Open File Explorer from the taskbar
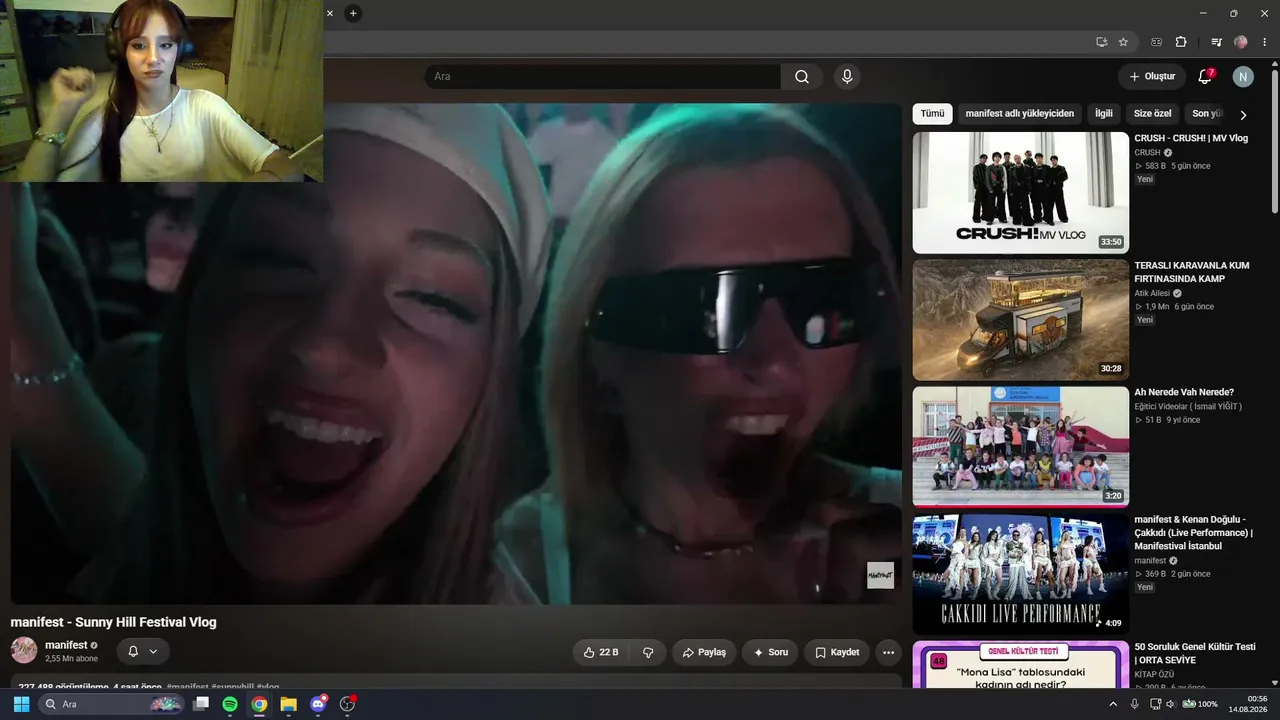1280x720 pixels. (288, 704)
